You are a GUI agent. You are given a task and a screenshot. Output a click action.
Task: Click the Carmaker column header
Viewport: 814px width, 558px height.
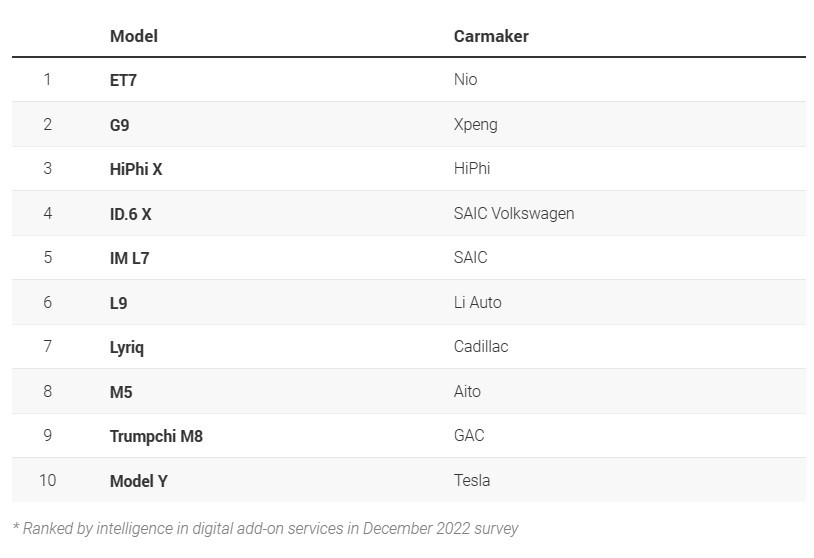tap(491, 36)
